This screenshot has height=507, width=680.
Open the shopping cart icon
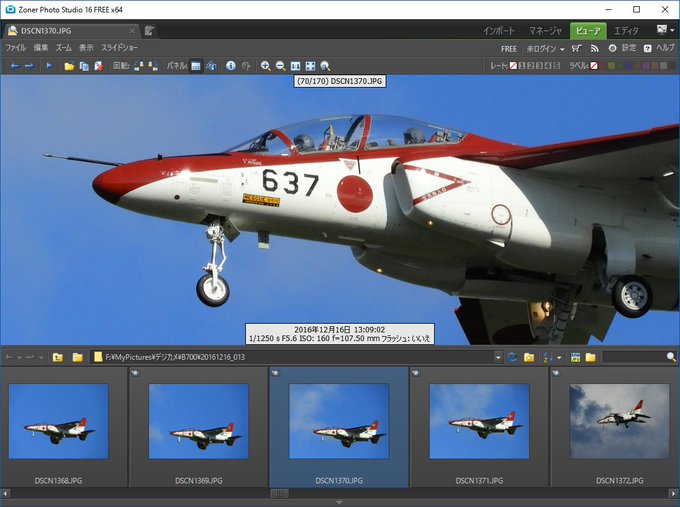(576, 49)
